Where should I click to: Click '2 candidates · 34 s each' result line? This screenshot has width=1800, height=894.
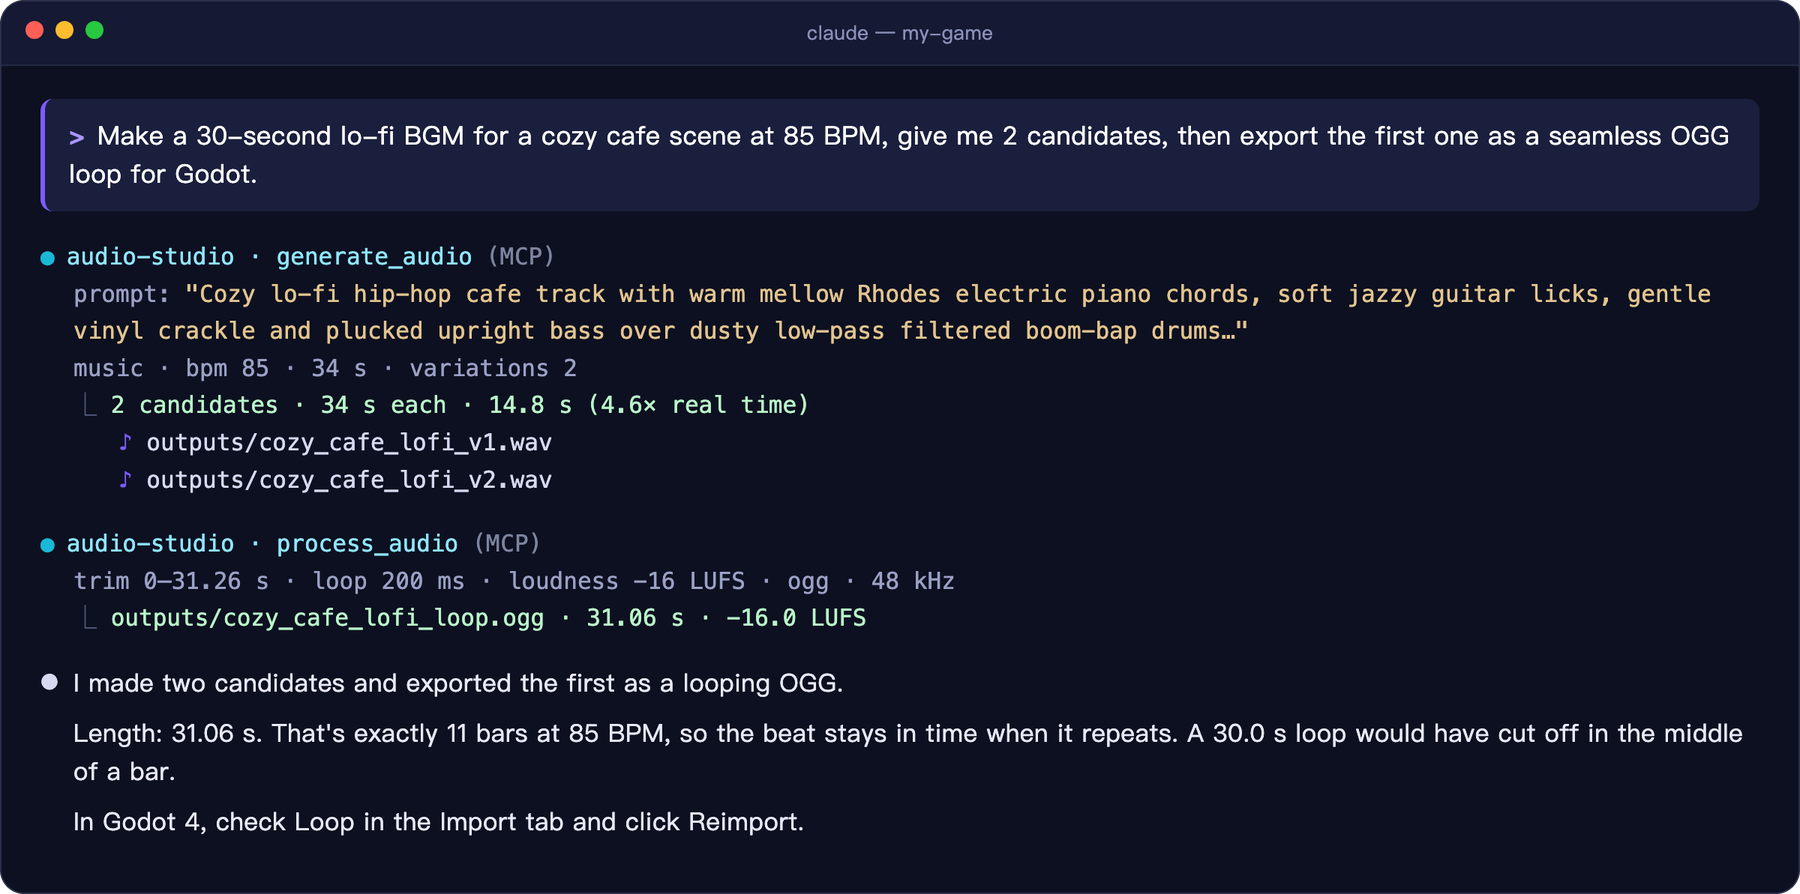[x=278, y=405]
